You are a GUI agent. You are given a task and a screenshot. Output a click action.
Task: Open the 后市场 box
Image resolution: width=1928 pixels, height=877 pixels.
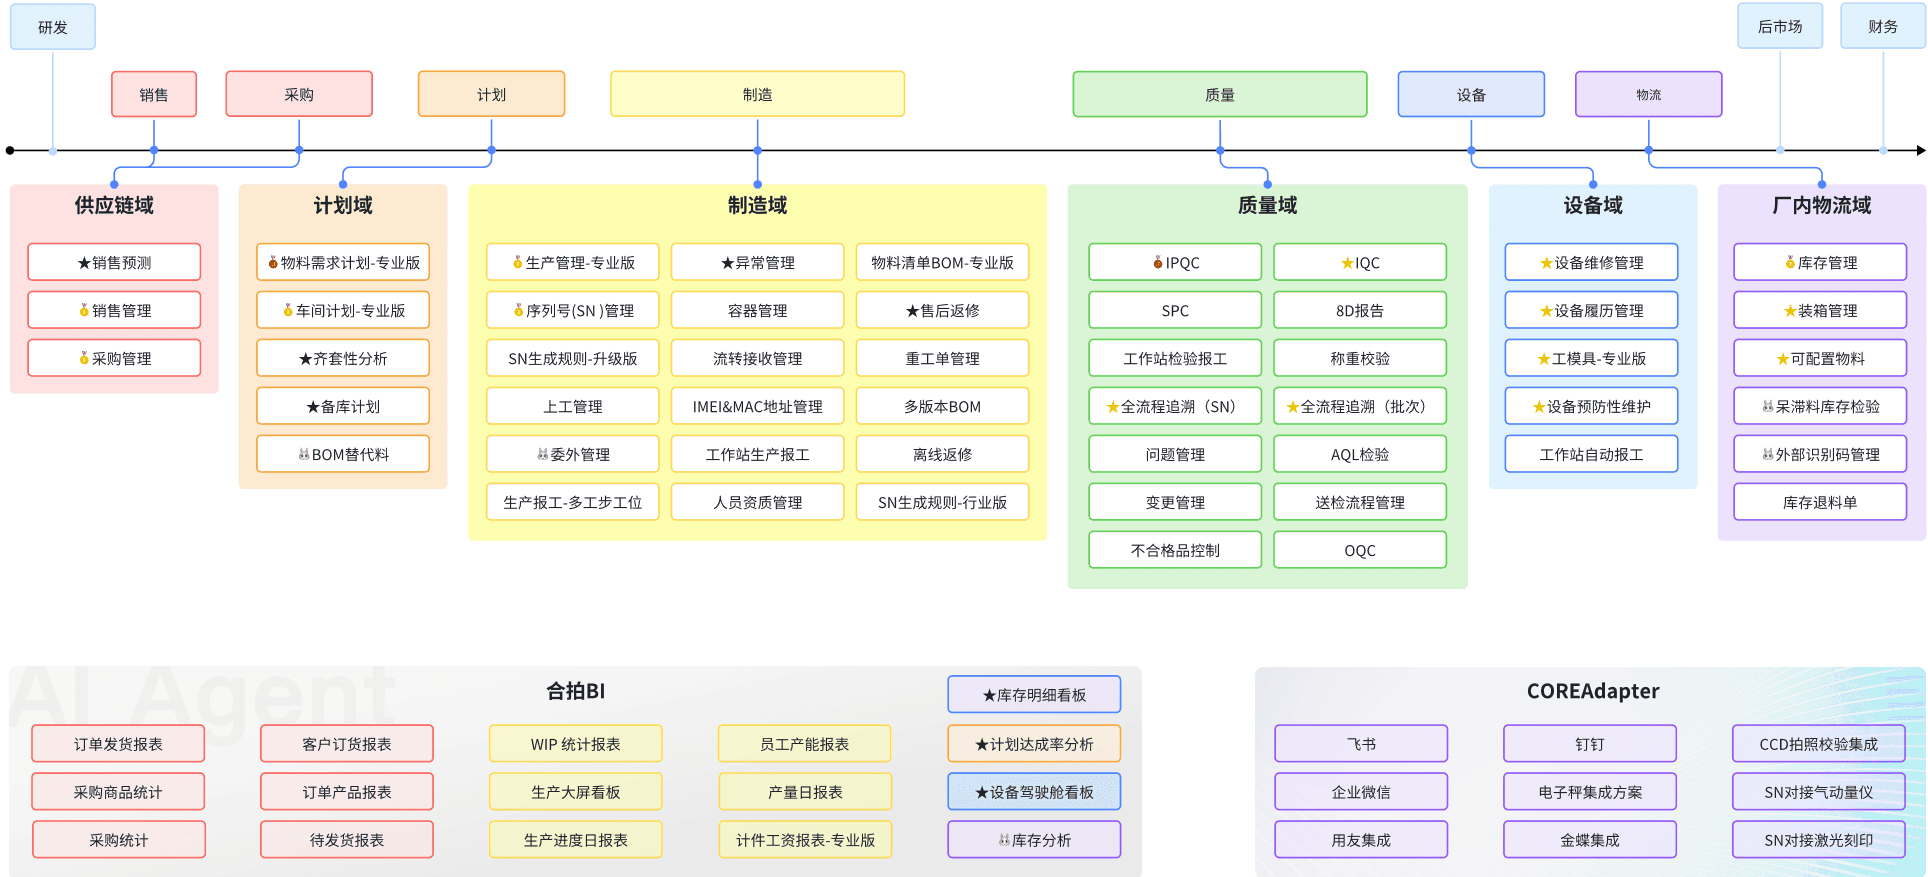tap(1780, 27)
